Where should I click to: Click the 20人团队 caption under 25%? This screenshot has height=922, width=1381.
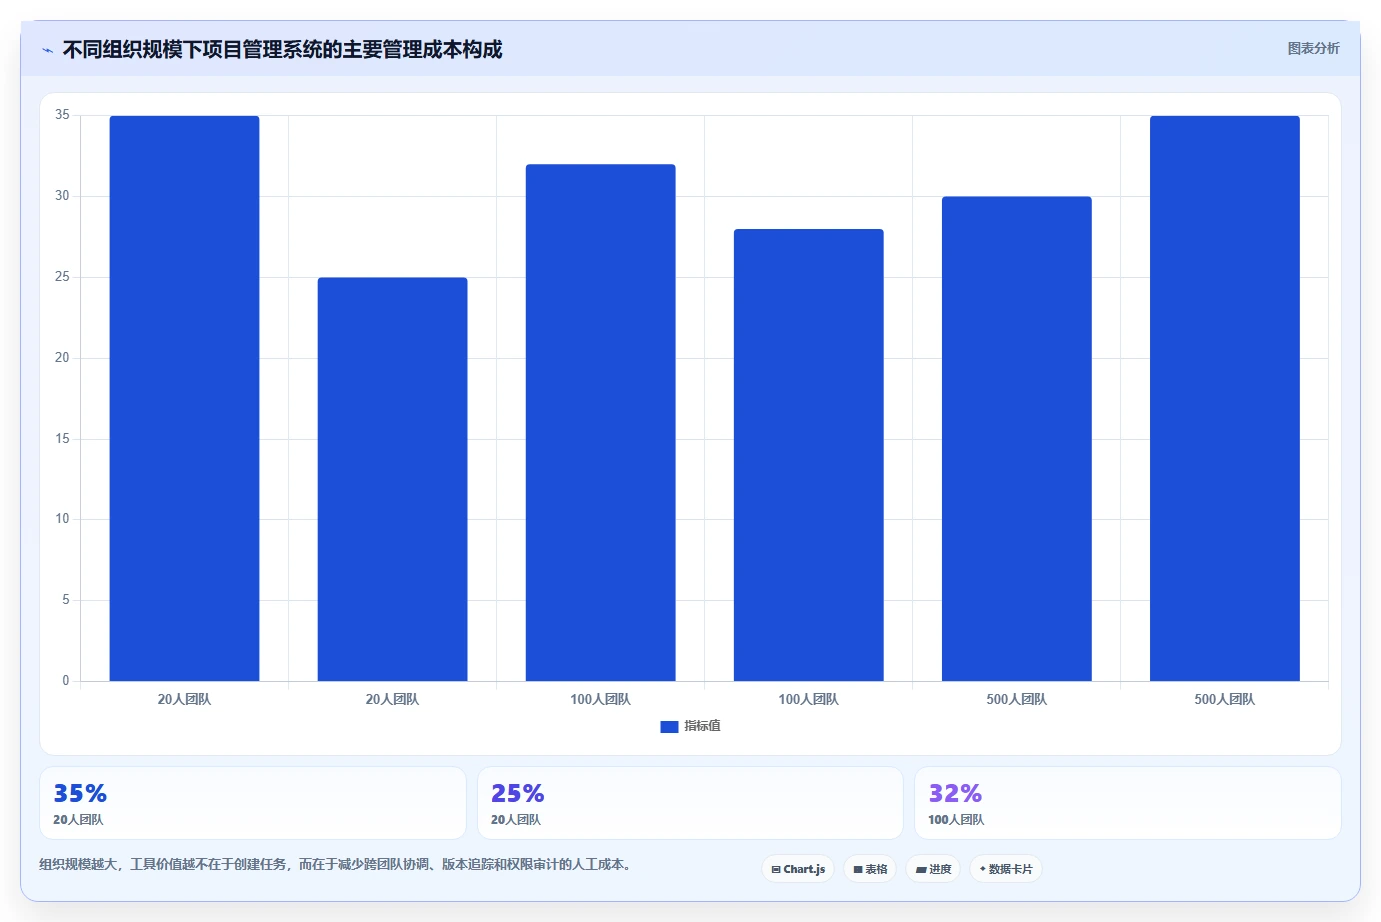click(516, 820)
